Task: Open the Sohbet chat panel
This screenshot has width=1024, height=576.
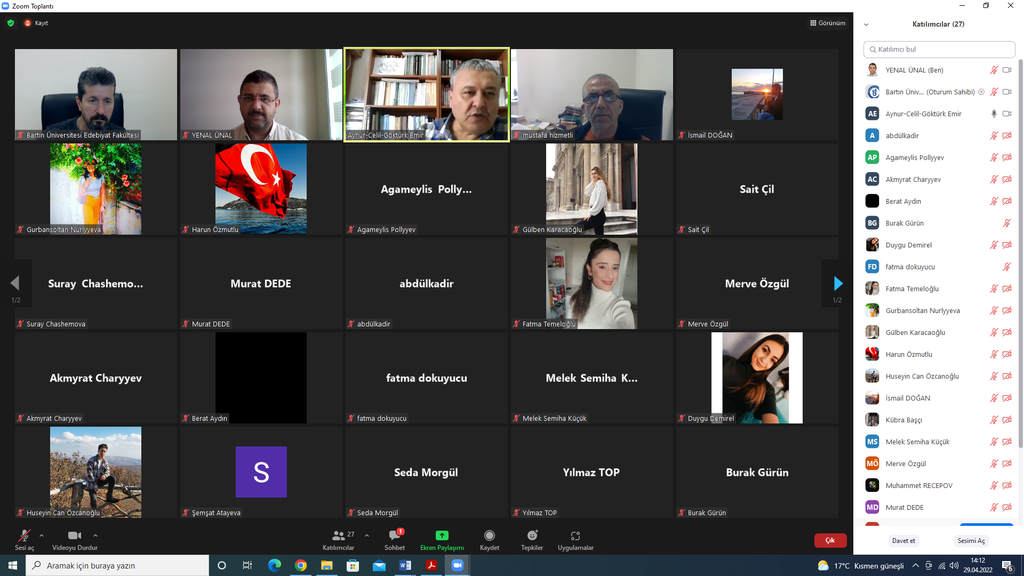Action: point(394,539)
